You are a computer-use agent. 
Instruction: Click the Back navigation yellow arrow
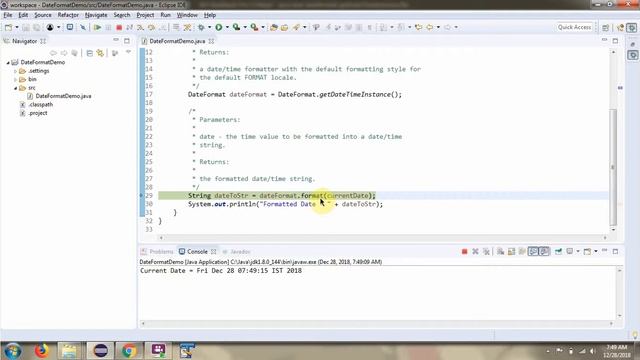430,27
